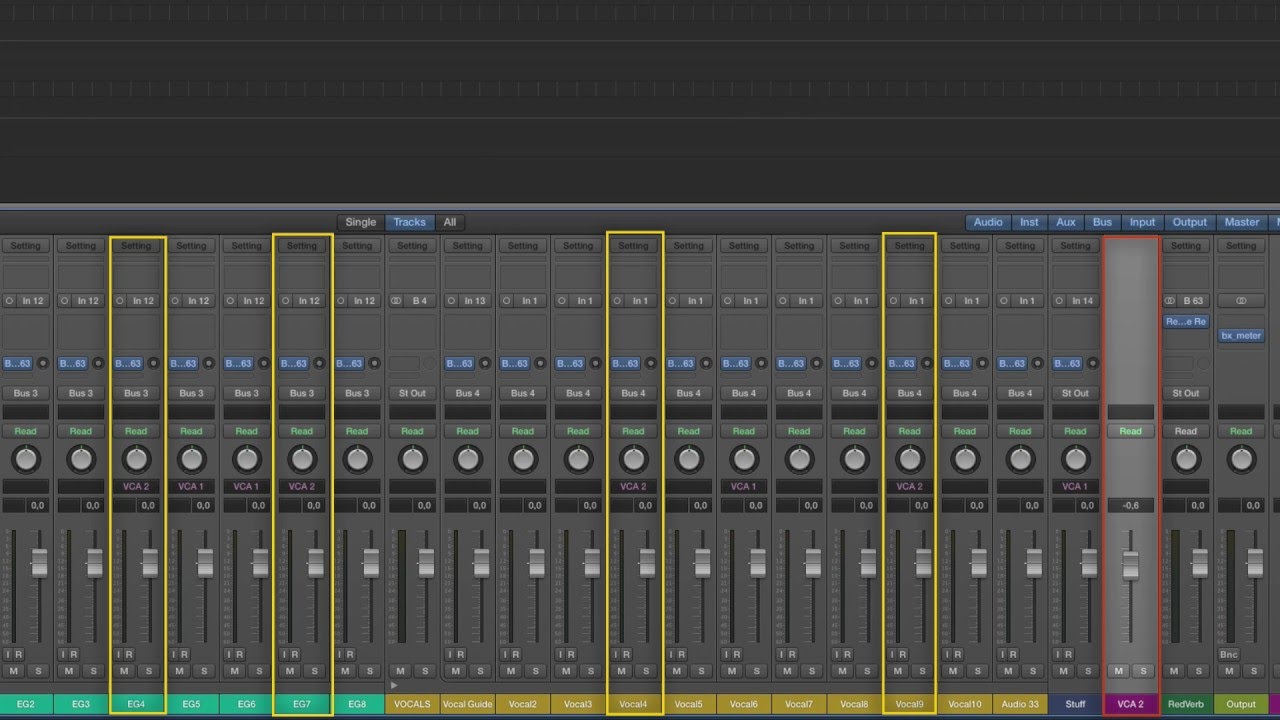
Task: Toggle the Input channel filter button
Action: (1142, 222)
